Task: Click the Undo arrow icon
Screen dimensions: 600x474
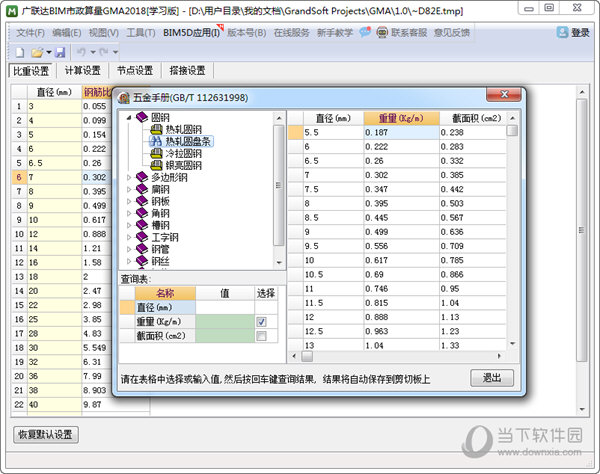Action: click(81, 52)
